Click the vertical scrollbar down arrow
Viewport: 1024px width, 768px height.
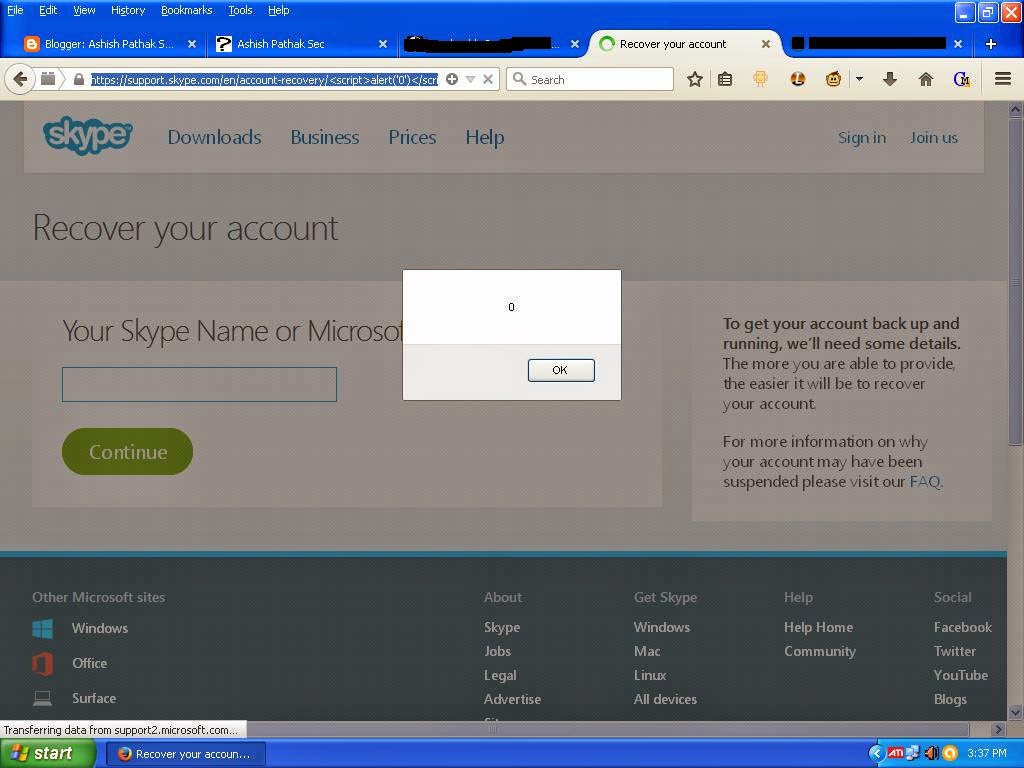[1015, 712]
